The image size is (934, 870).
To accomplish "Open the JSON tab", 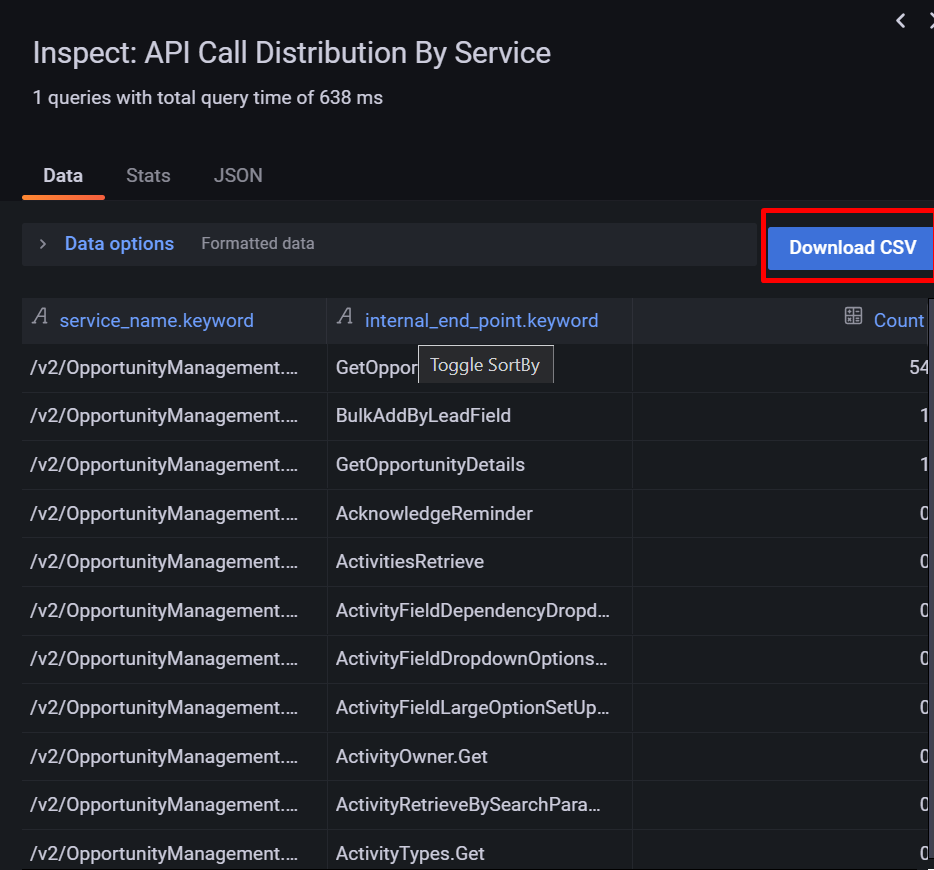I will (238, 176).
